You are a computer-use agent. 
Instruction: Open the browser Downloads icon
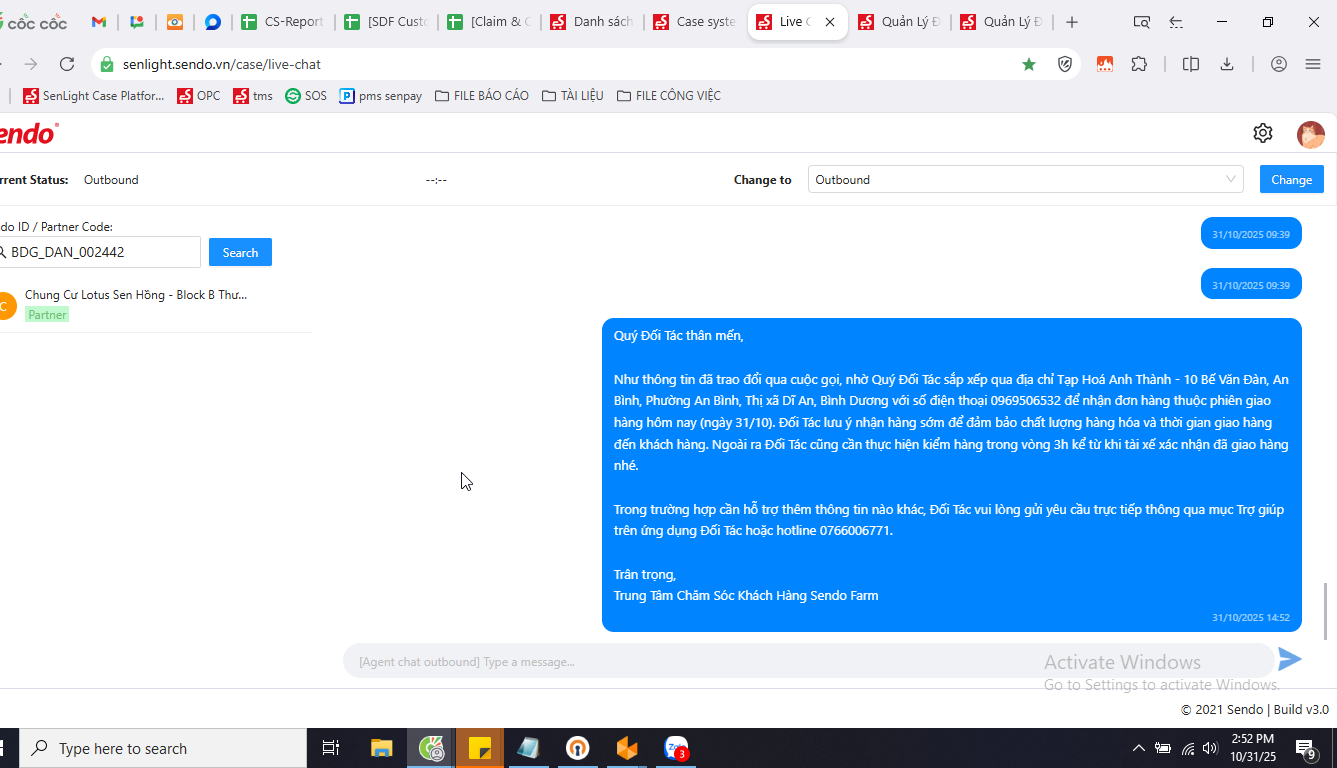click(x=1227, y=64)
